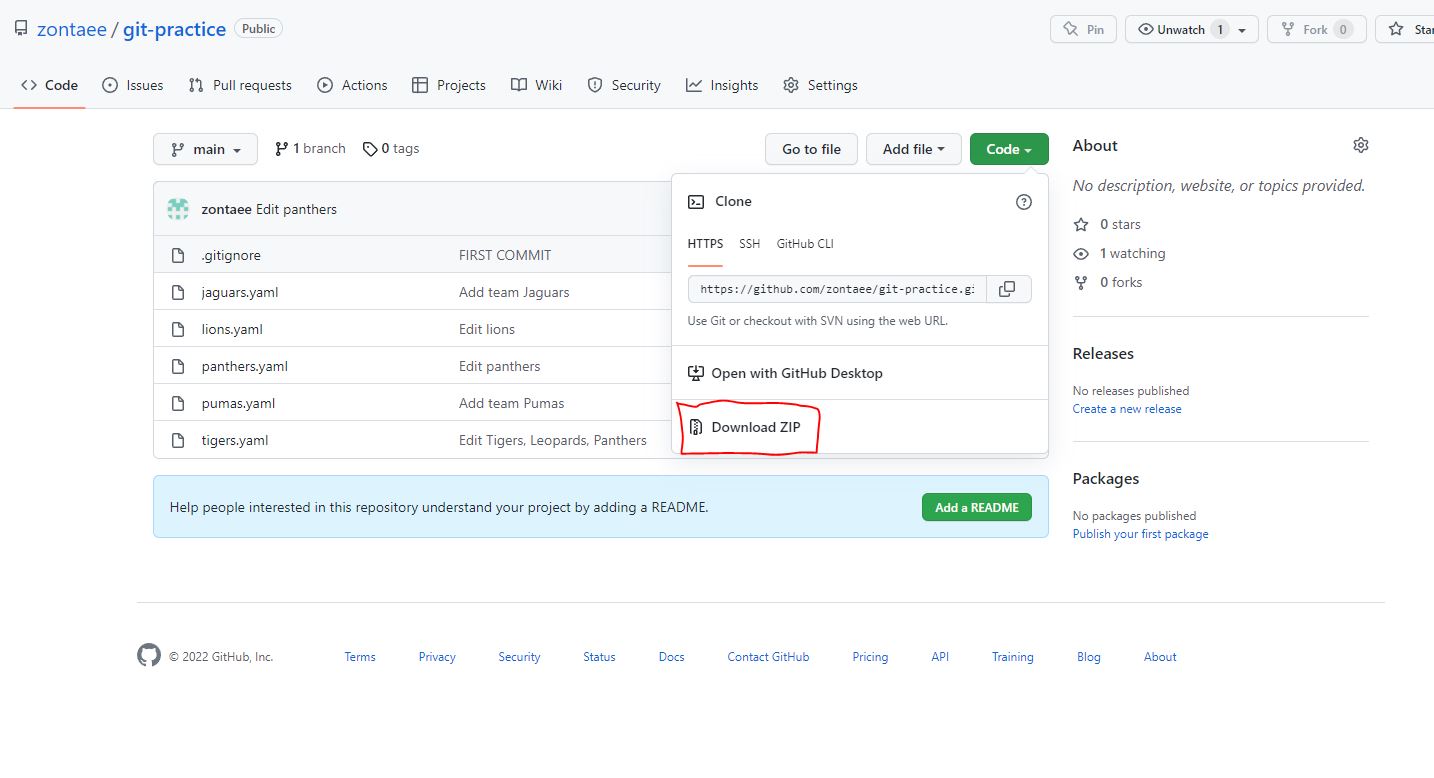Open the .gitignore file
This screenshot has width=1434, height=778.
tap(231, 256)
